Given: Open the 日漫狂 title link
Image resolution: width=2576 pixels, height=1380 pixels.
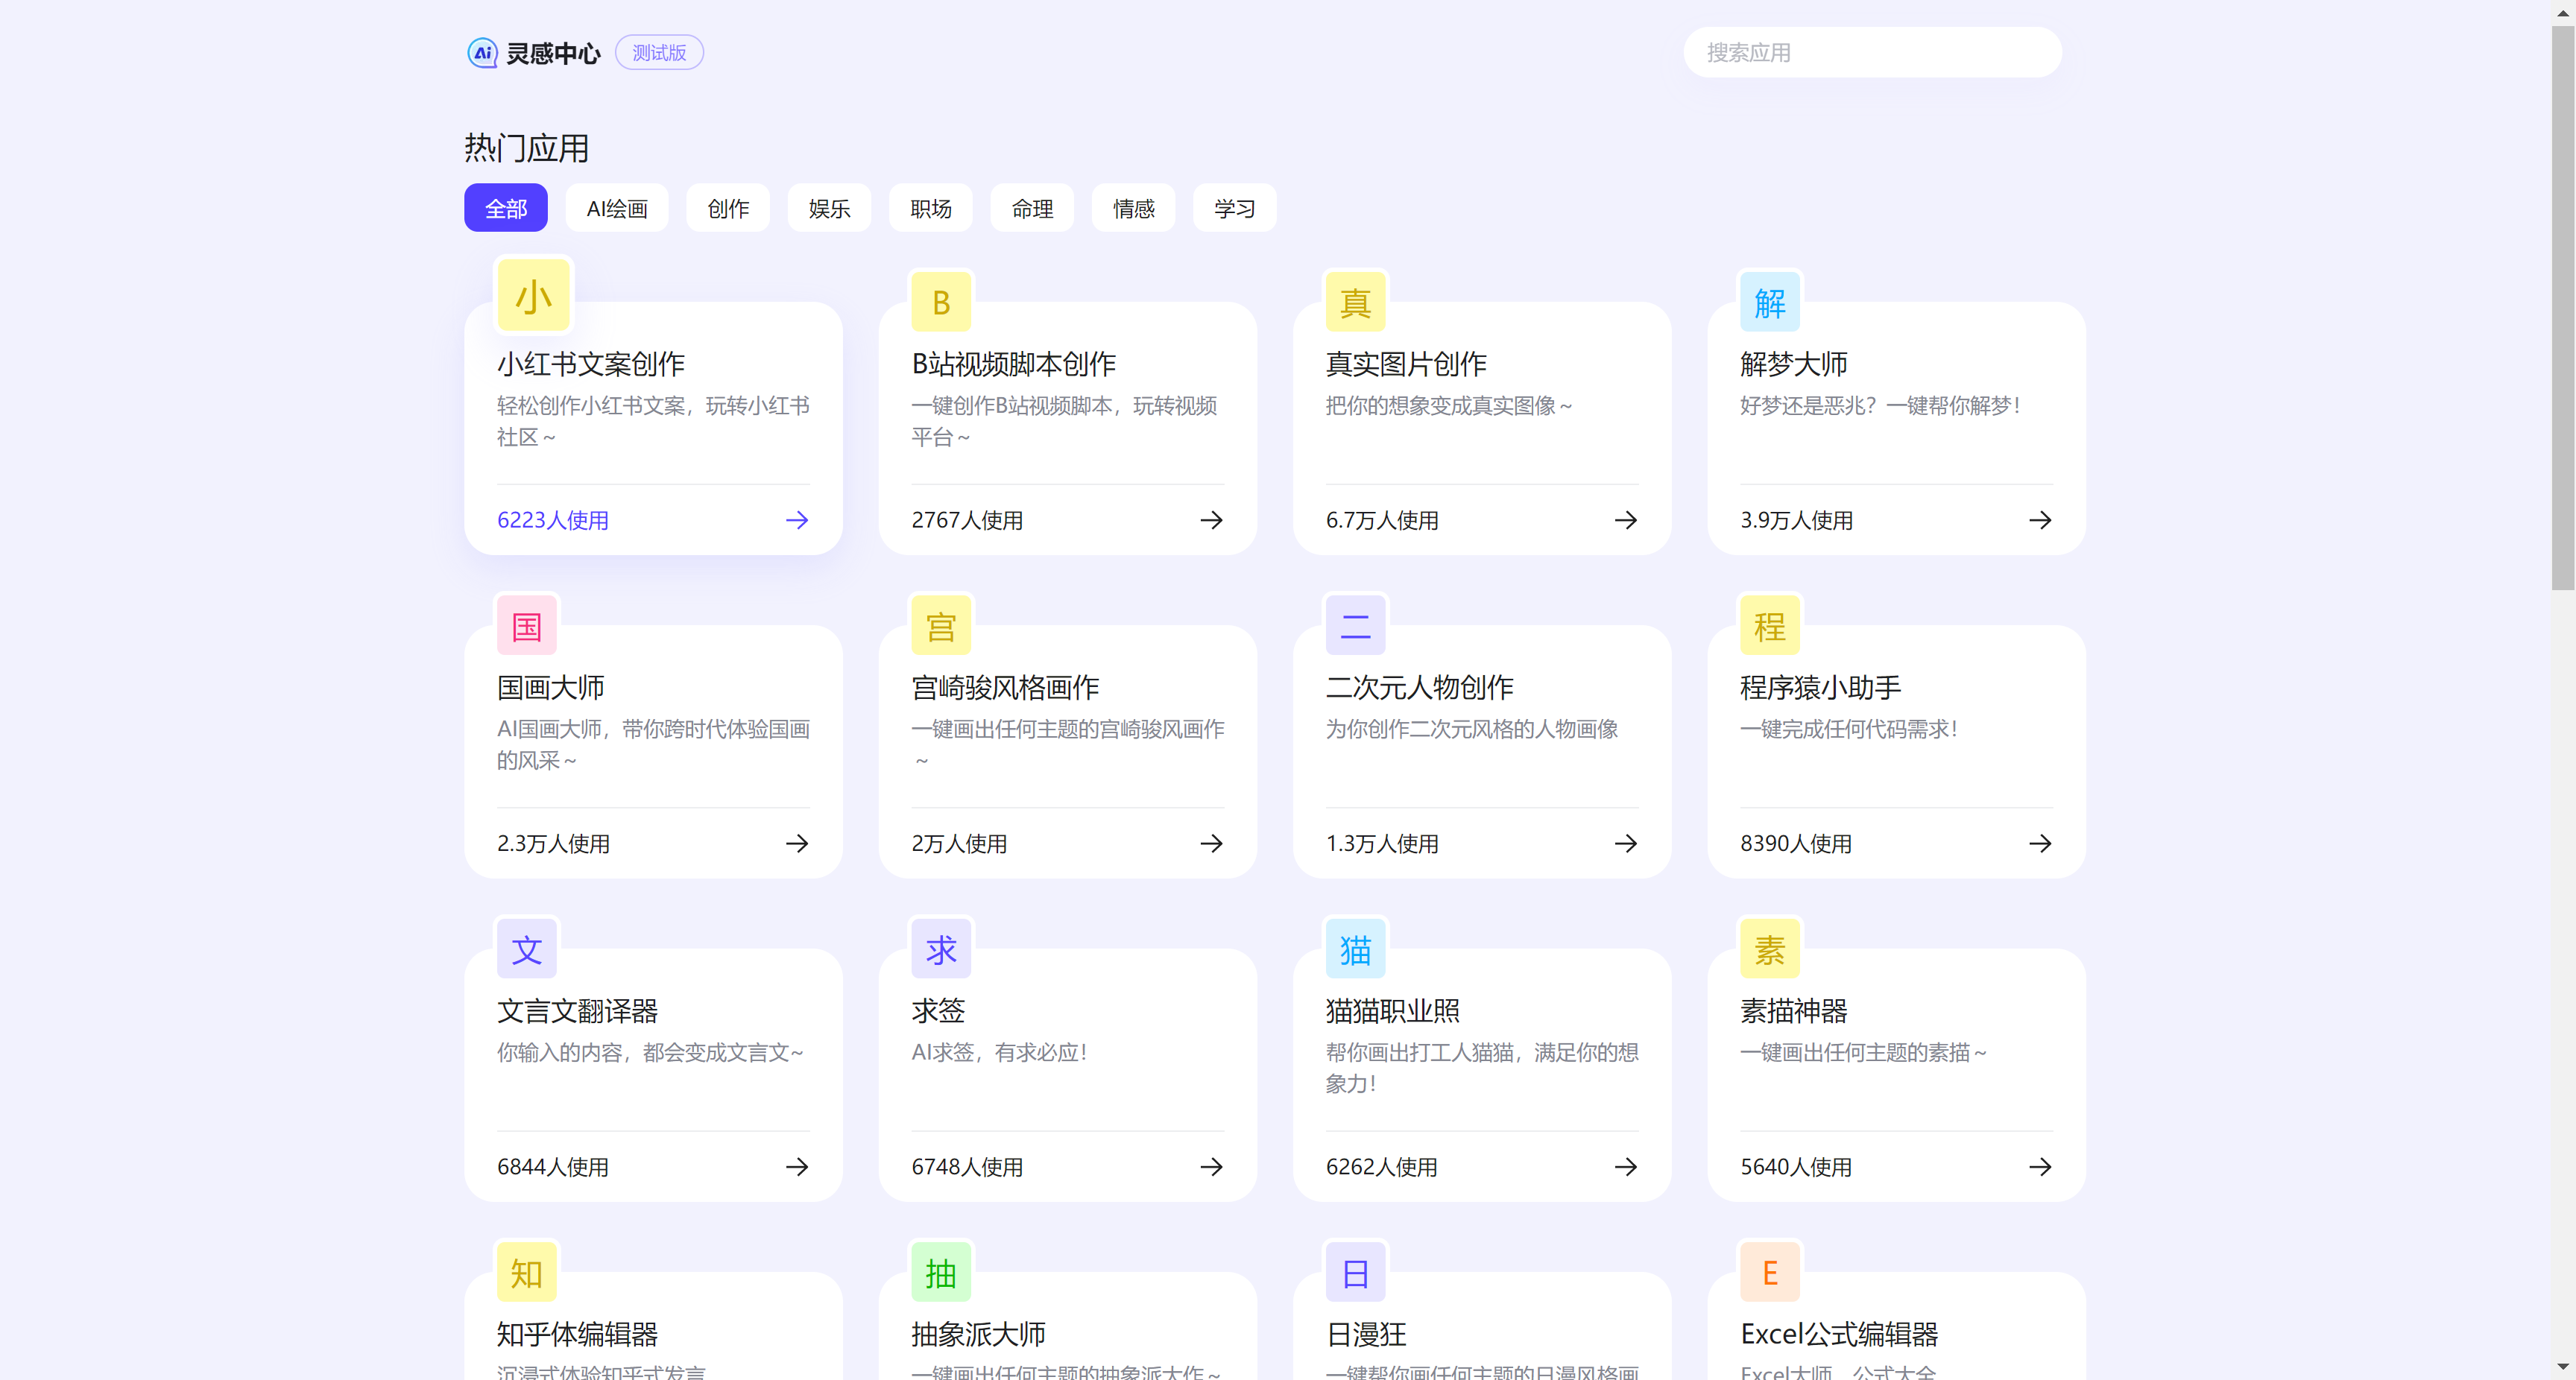Looking at the screenshot, I should 1366,1334.
